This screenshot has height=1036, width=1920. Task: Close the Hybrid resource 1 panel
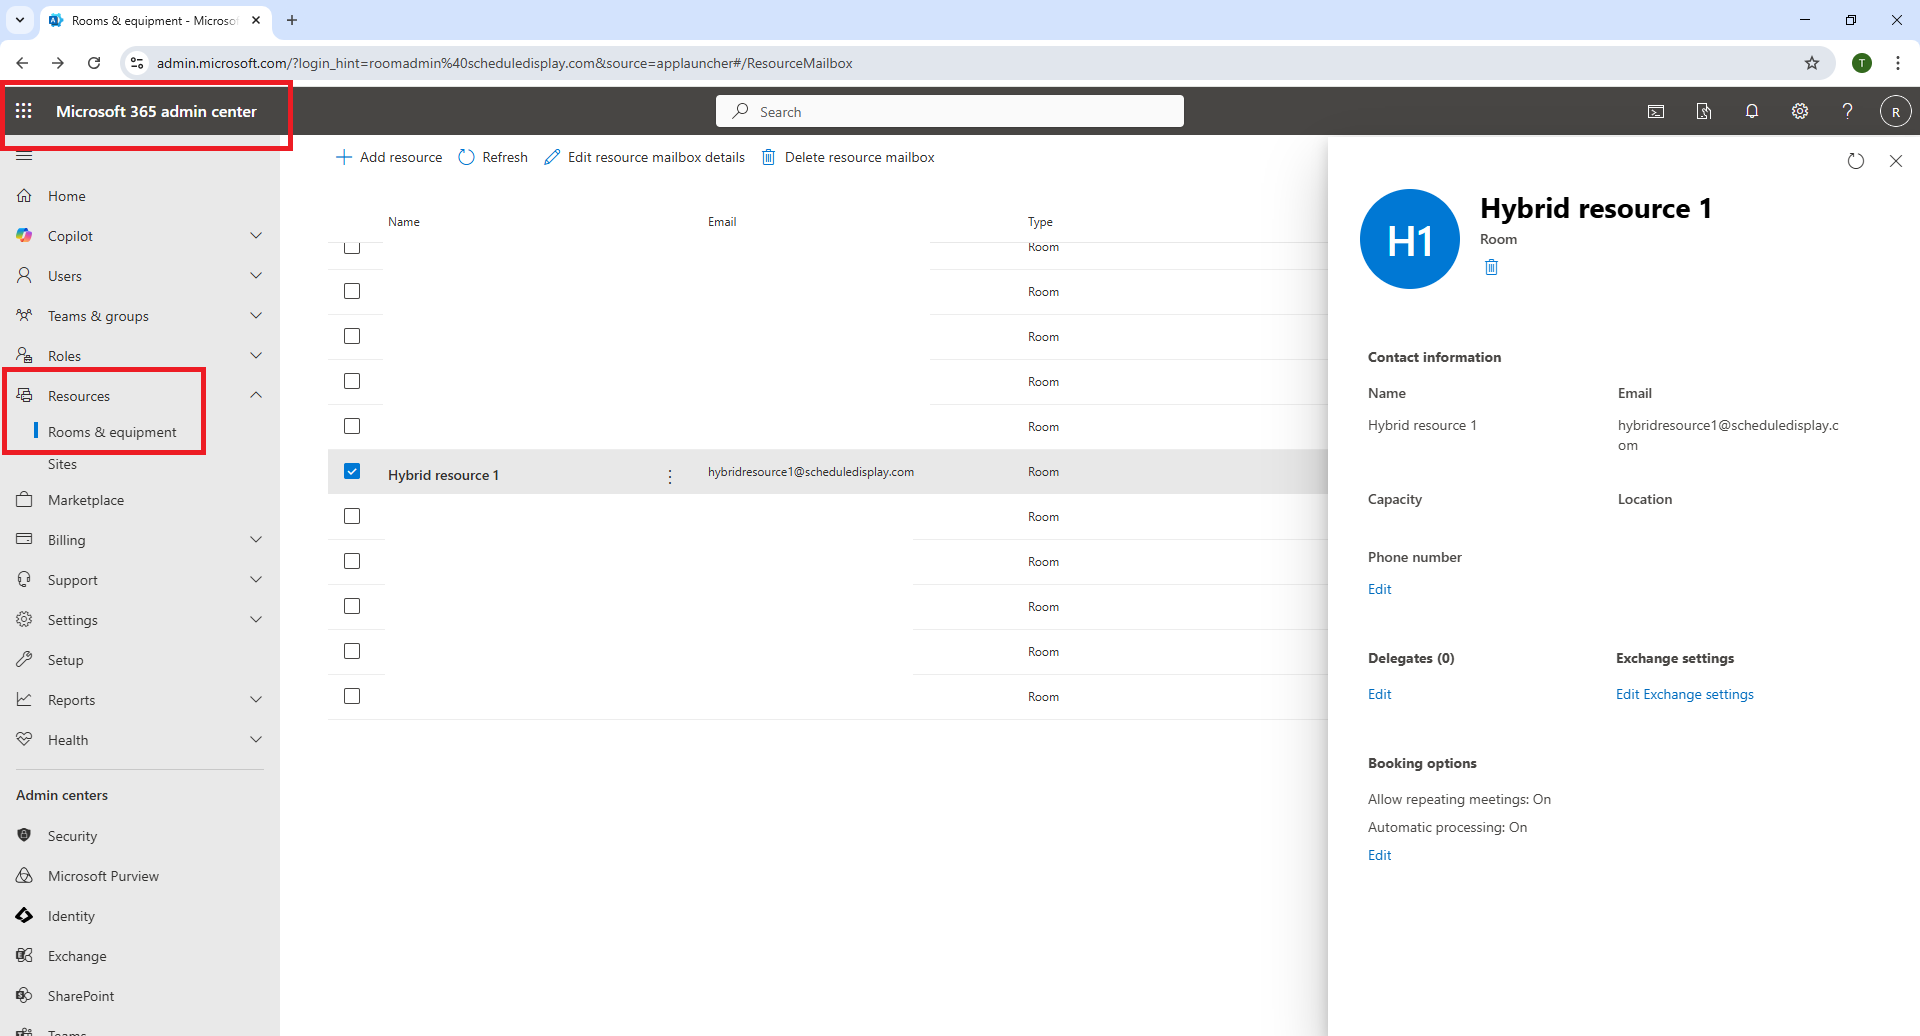(1896, 161)
